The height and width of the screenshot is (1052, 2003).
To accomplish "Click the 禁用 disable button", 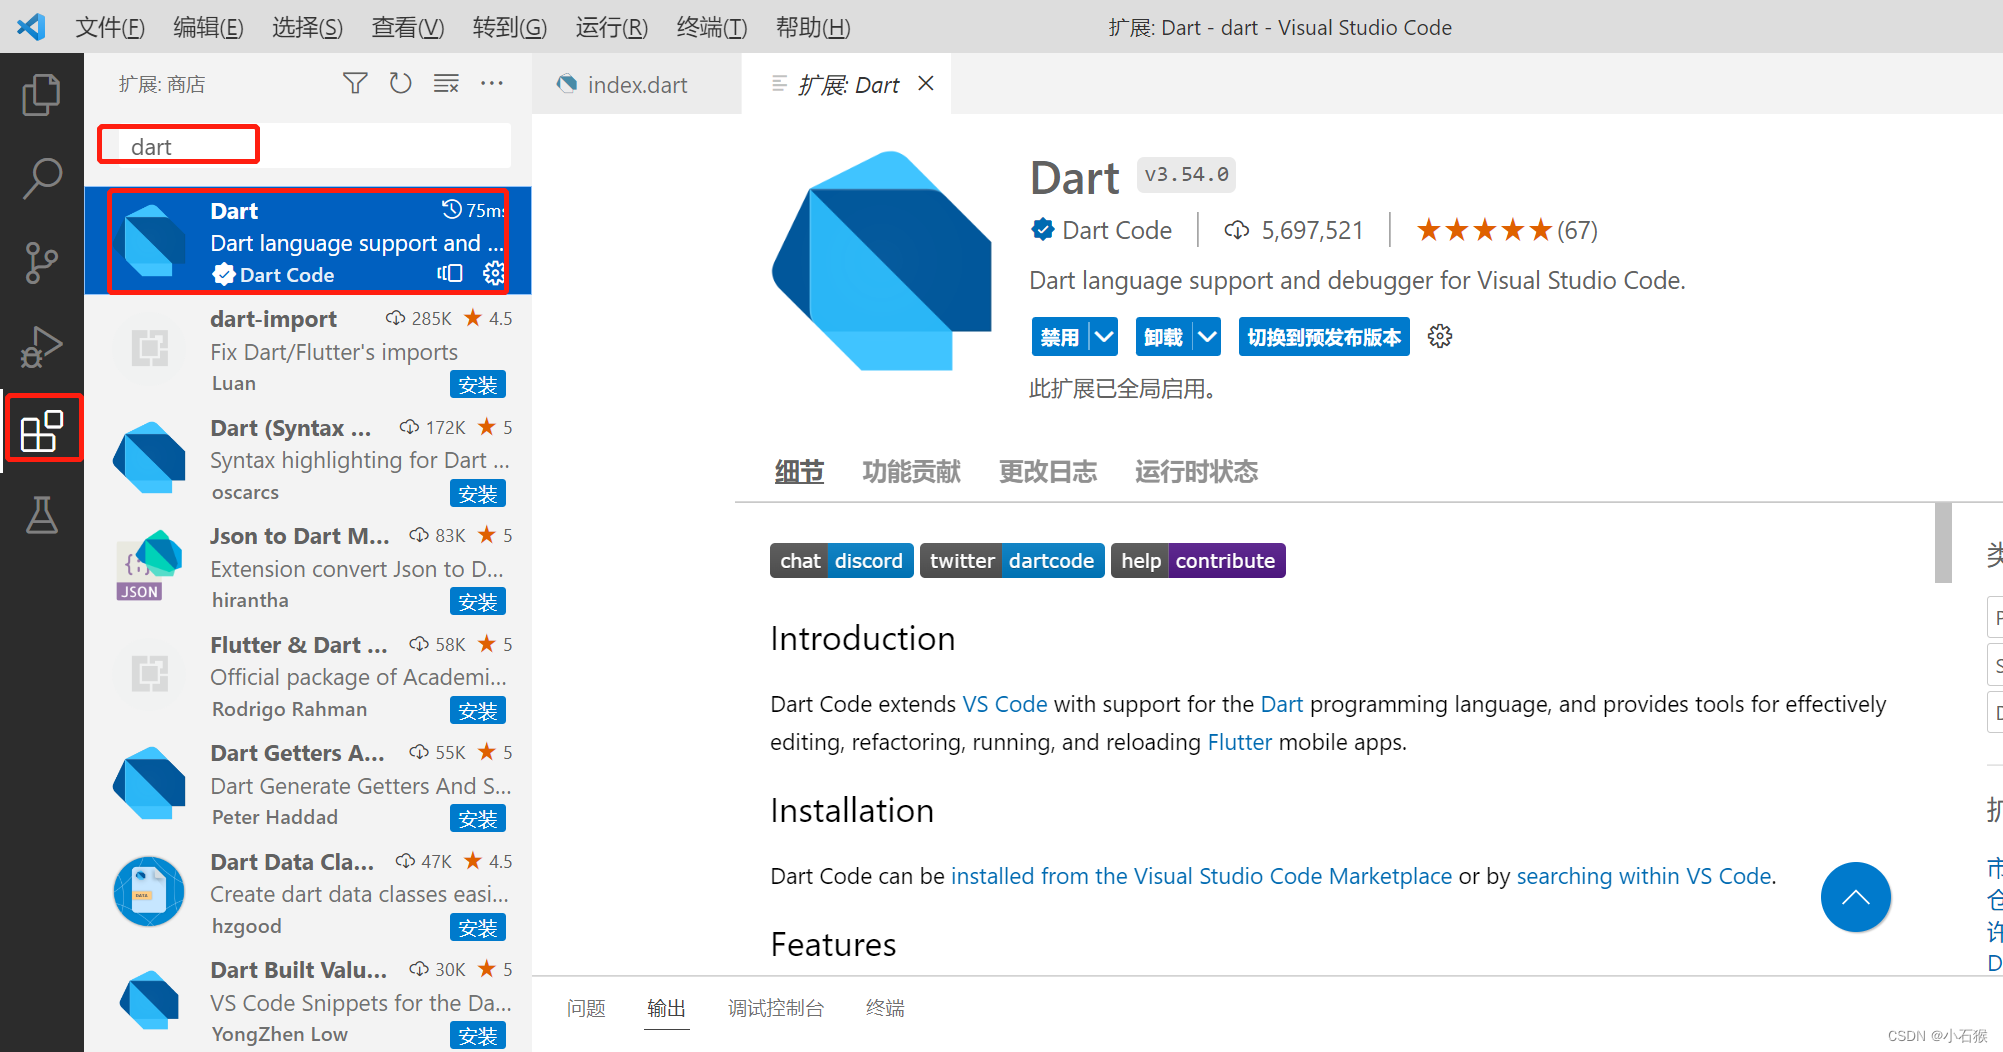I will 1060,337.
